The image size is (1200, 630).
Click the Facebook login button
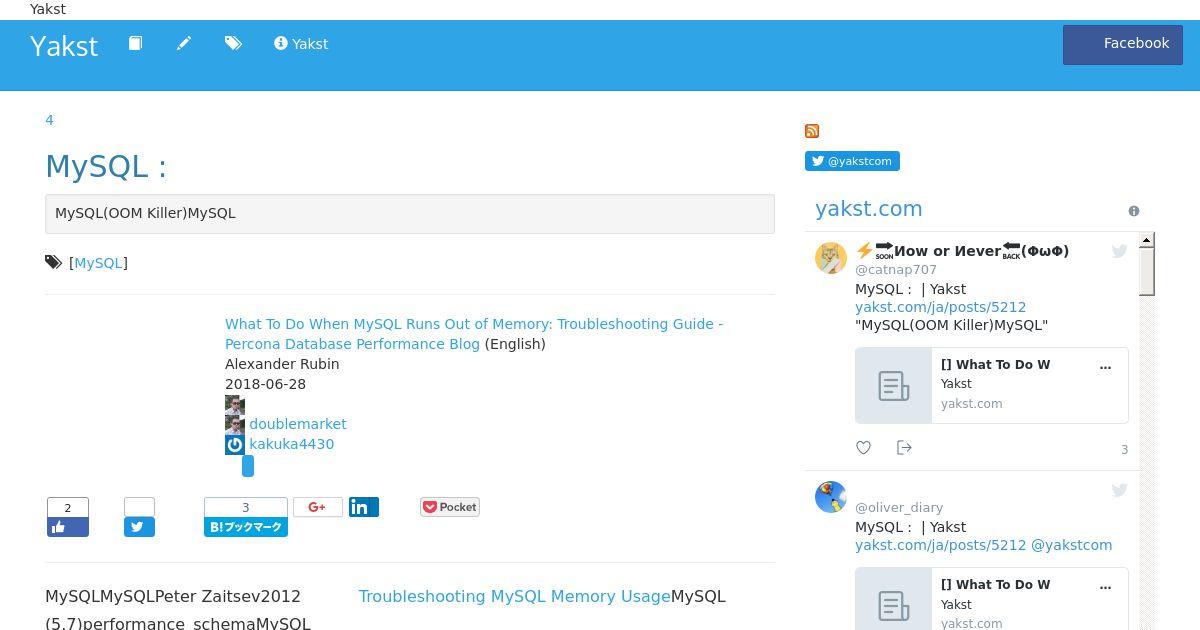tap(1123, 45)
